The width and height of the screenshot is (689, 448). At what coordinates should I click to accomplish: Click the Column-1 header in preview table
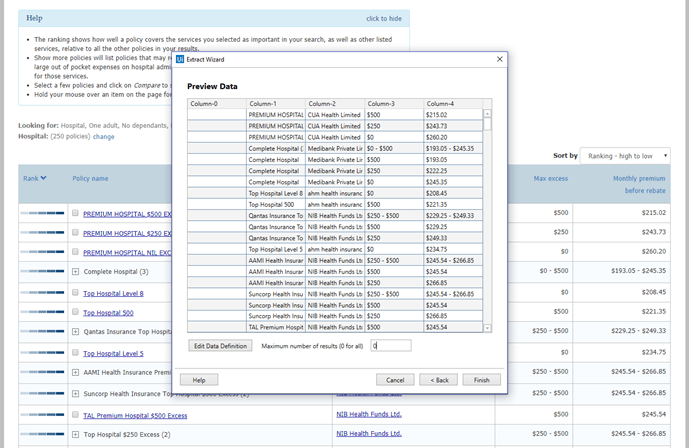pyautogui.click(x=276, y=103)
